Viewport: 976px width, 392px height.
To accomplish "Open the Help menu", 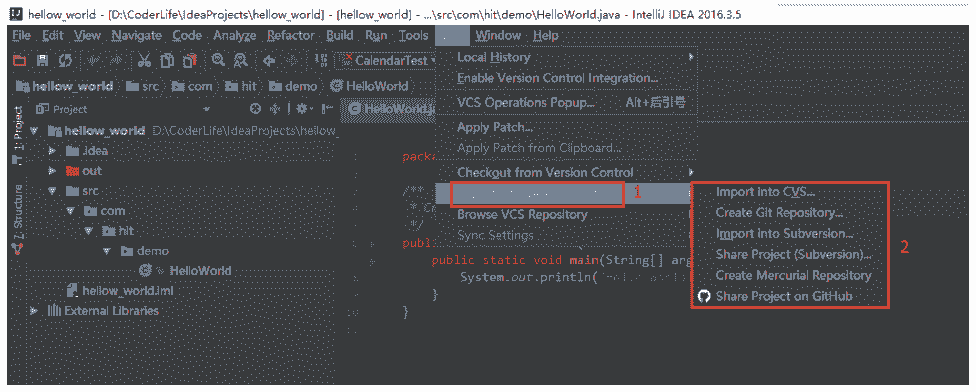I will (x=546, y=35).
